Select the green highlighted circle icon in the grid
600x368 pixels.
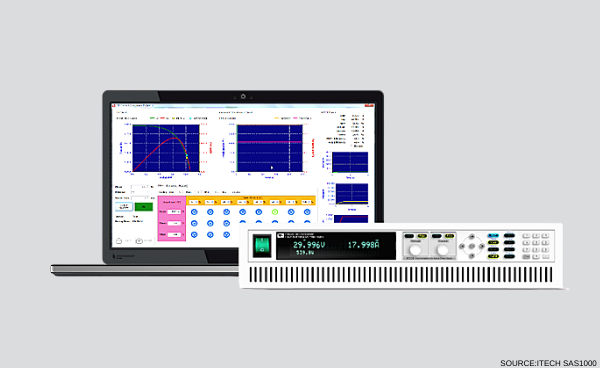(x=275, y=212)
